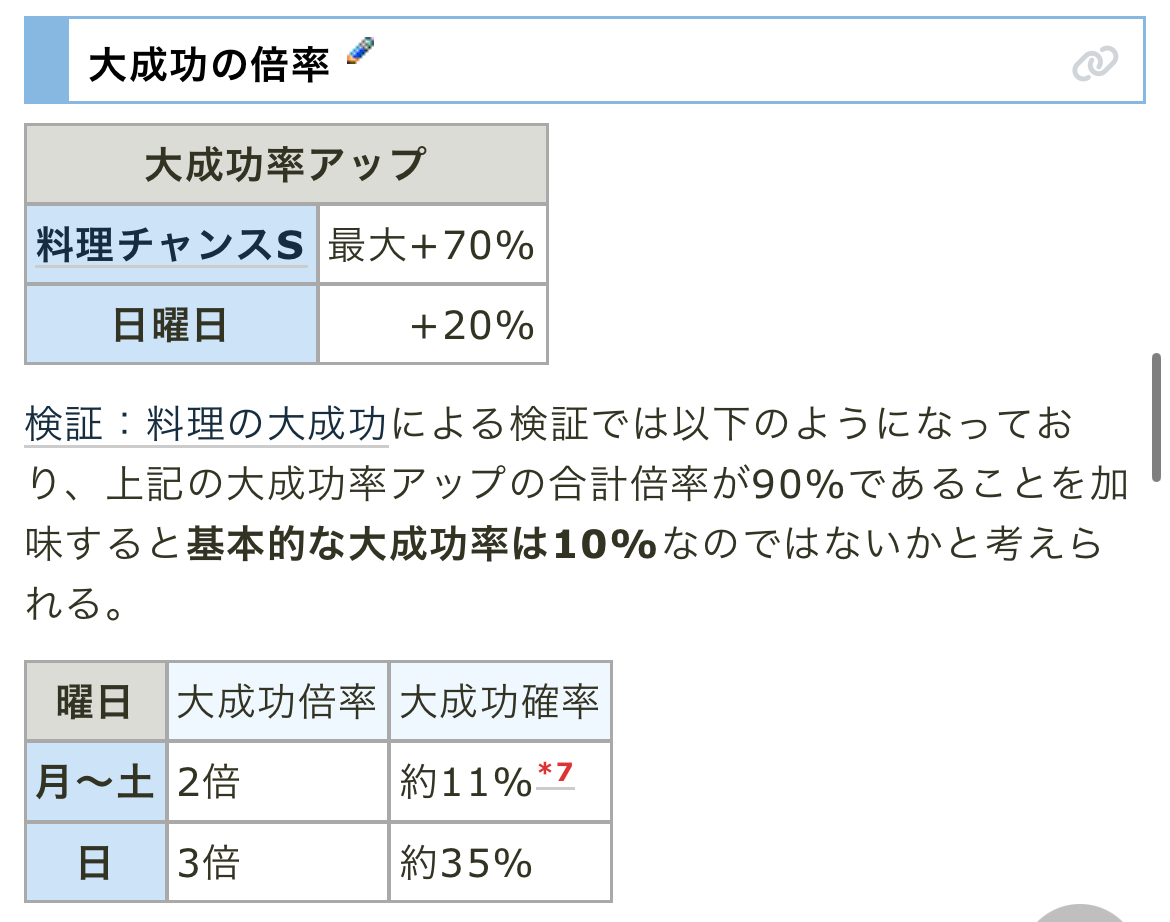Open footnote *7 next to 約11%

(x=555, y=772)
